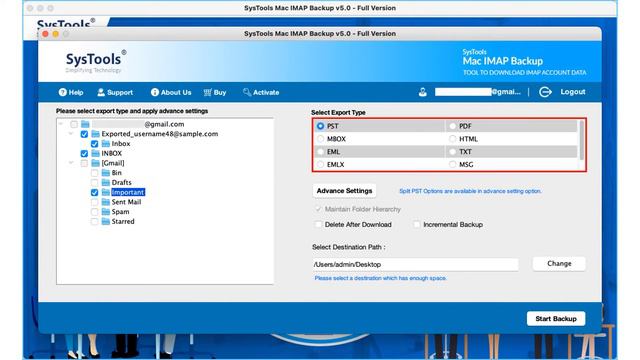Click the Sent Mail folder icon
This screenshot has height=360, width=640.
[x=106, y=202]
